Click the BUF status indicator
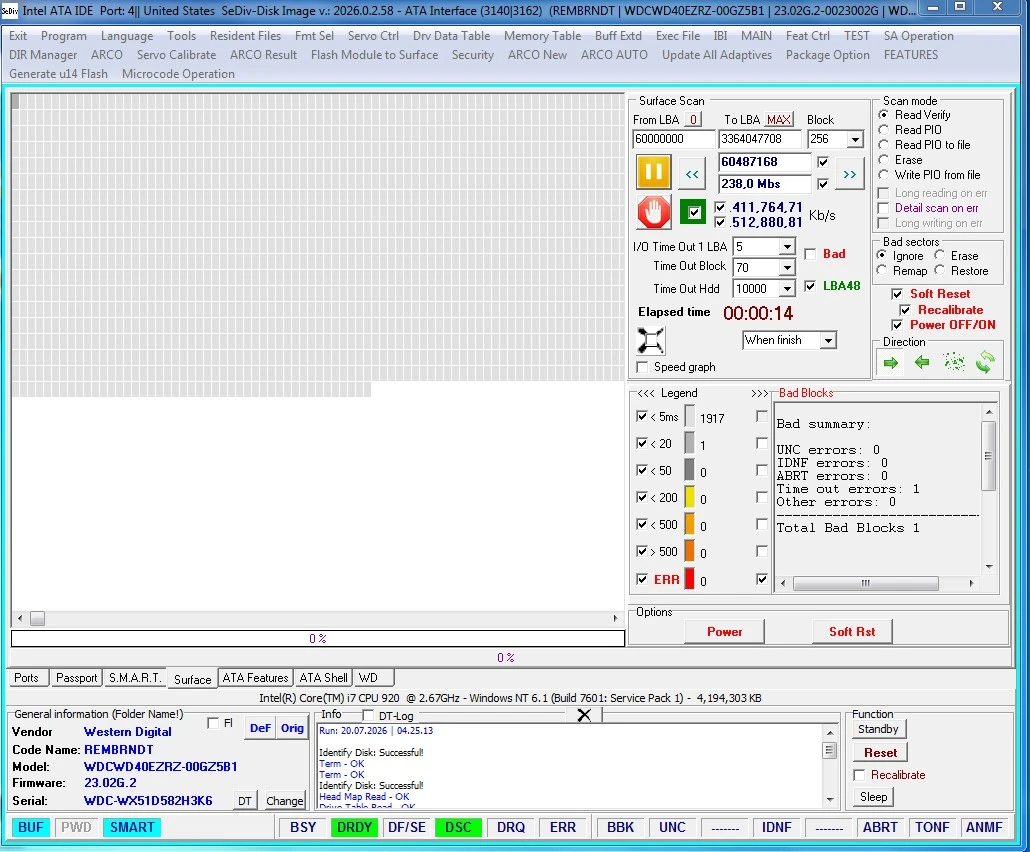This screenshot has height=852, width=1030. tap(30, 827)
